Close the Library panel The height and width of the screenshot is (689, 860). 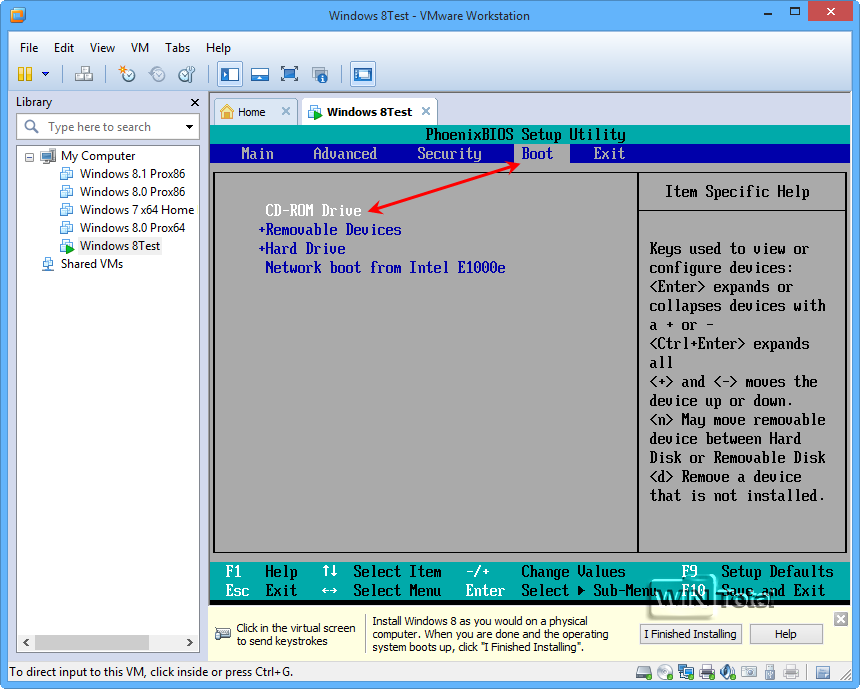(195, 102)
